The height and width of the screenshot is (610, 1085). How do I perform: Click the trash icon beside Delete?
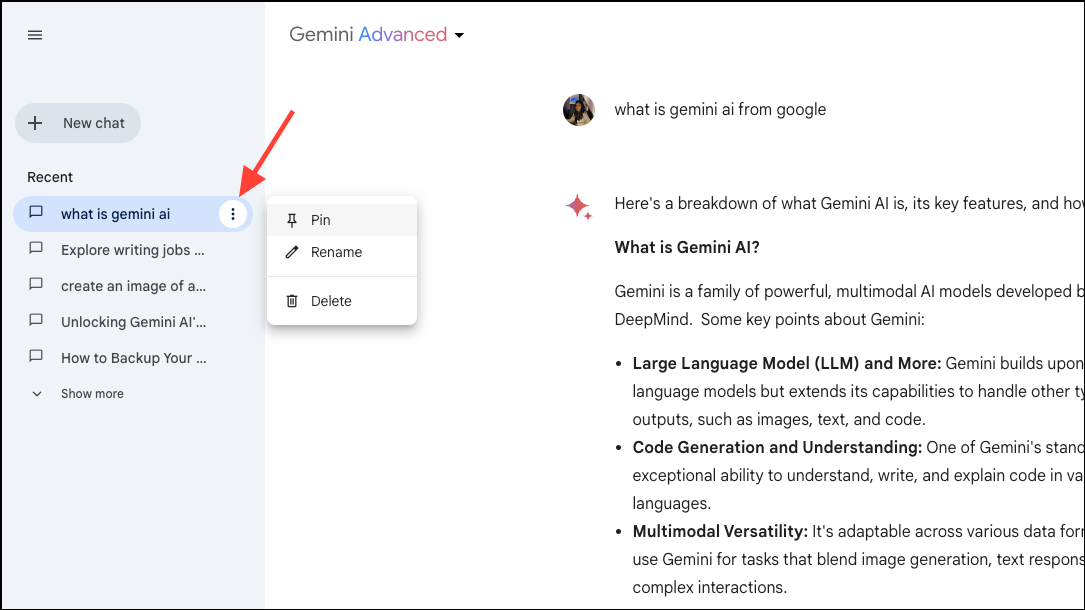pyautogui.click(x=291, y=300)
